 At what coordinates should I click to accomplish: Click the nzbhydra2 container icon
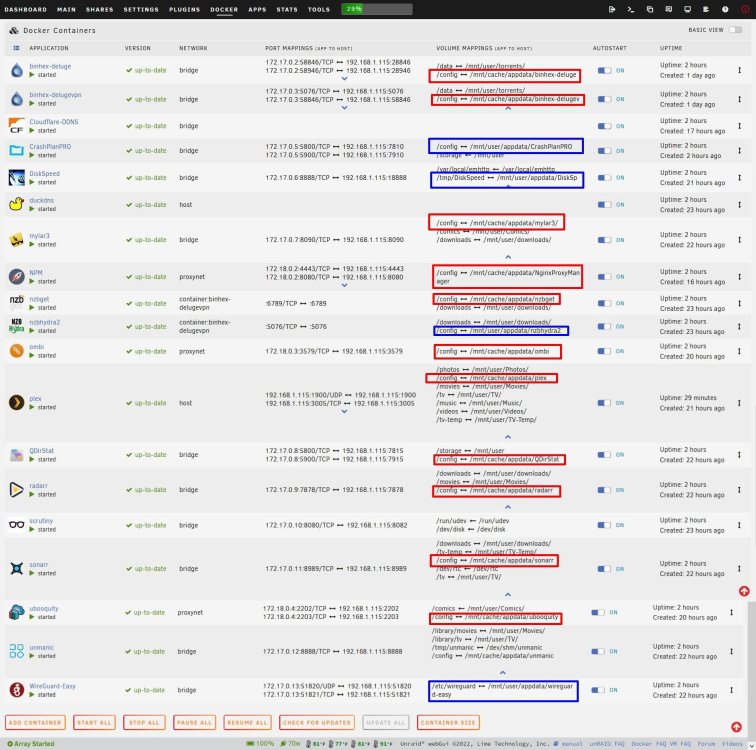tap(17, 326)
